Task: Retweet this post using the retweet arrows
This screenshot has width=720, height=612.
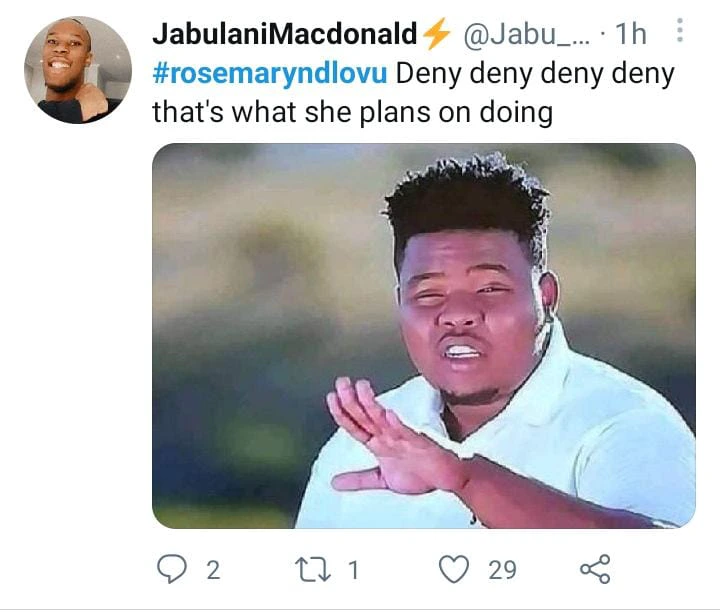Action: click(312, 569)
